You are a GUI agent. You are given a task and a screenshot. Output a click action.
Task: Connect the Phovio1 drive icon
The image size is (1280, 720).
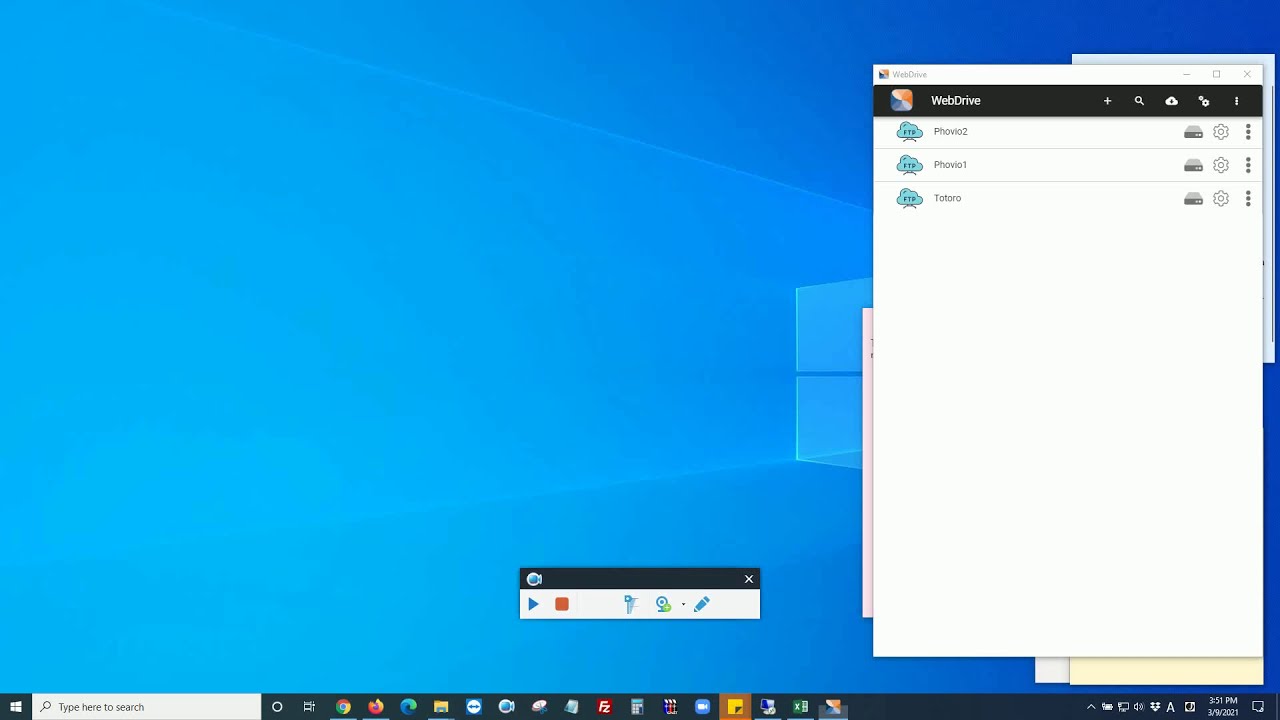(1193, 165)
